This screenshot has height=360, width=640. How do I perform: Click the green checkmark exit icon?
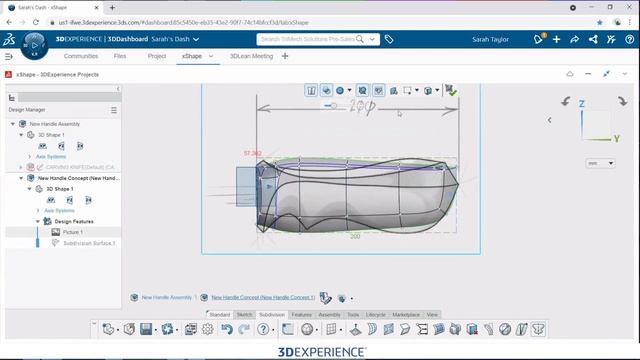coord(451,90)
